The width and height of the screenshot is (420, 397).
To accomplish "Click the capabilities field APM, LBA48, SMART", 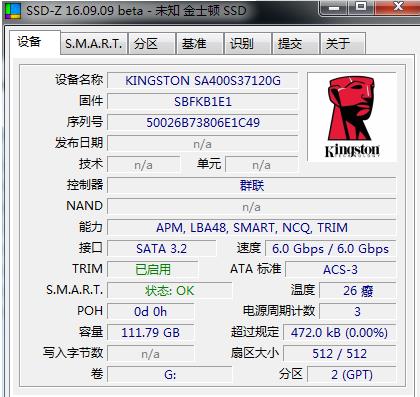I will (252, 228).
